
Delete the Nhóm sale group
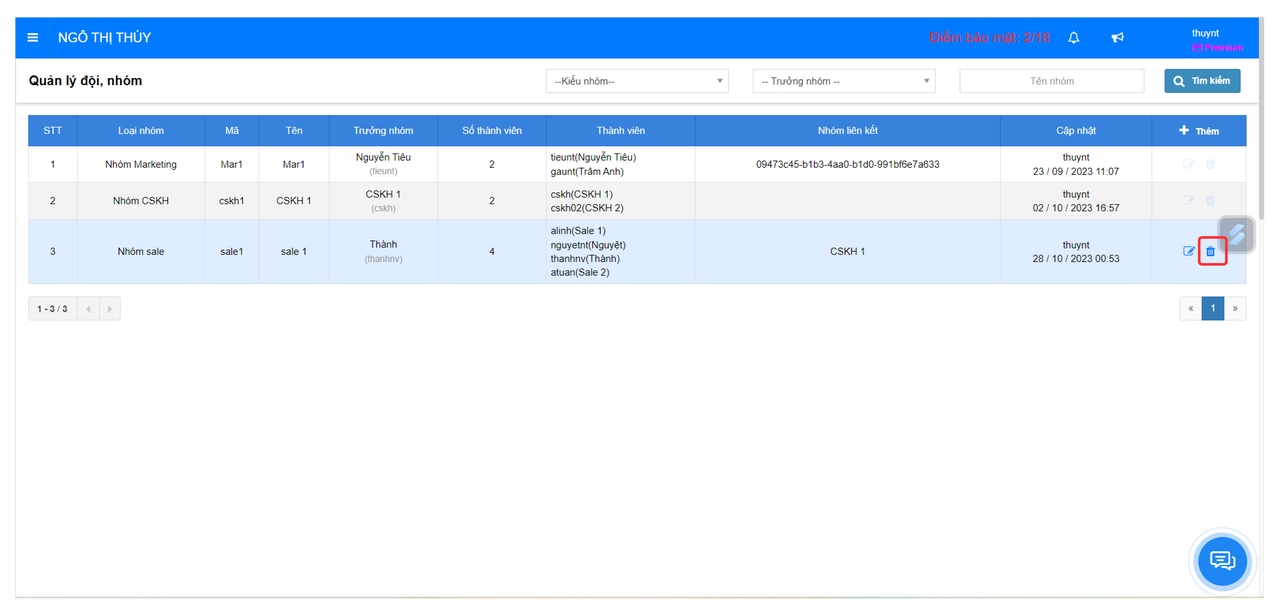pos(1210,252)
